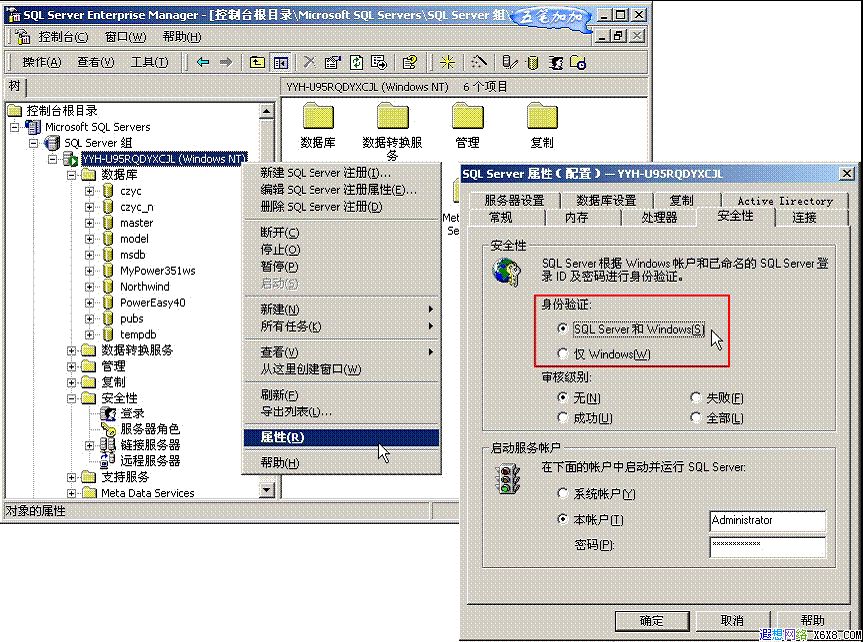
Task: Open 所有任务(K) submenu in context menu
Action: point(341,326)
